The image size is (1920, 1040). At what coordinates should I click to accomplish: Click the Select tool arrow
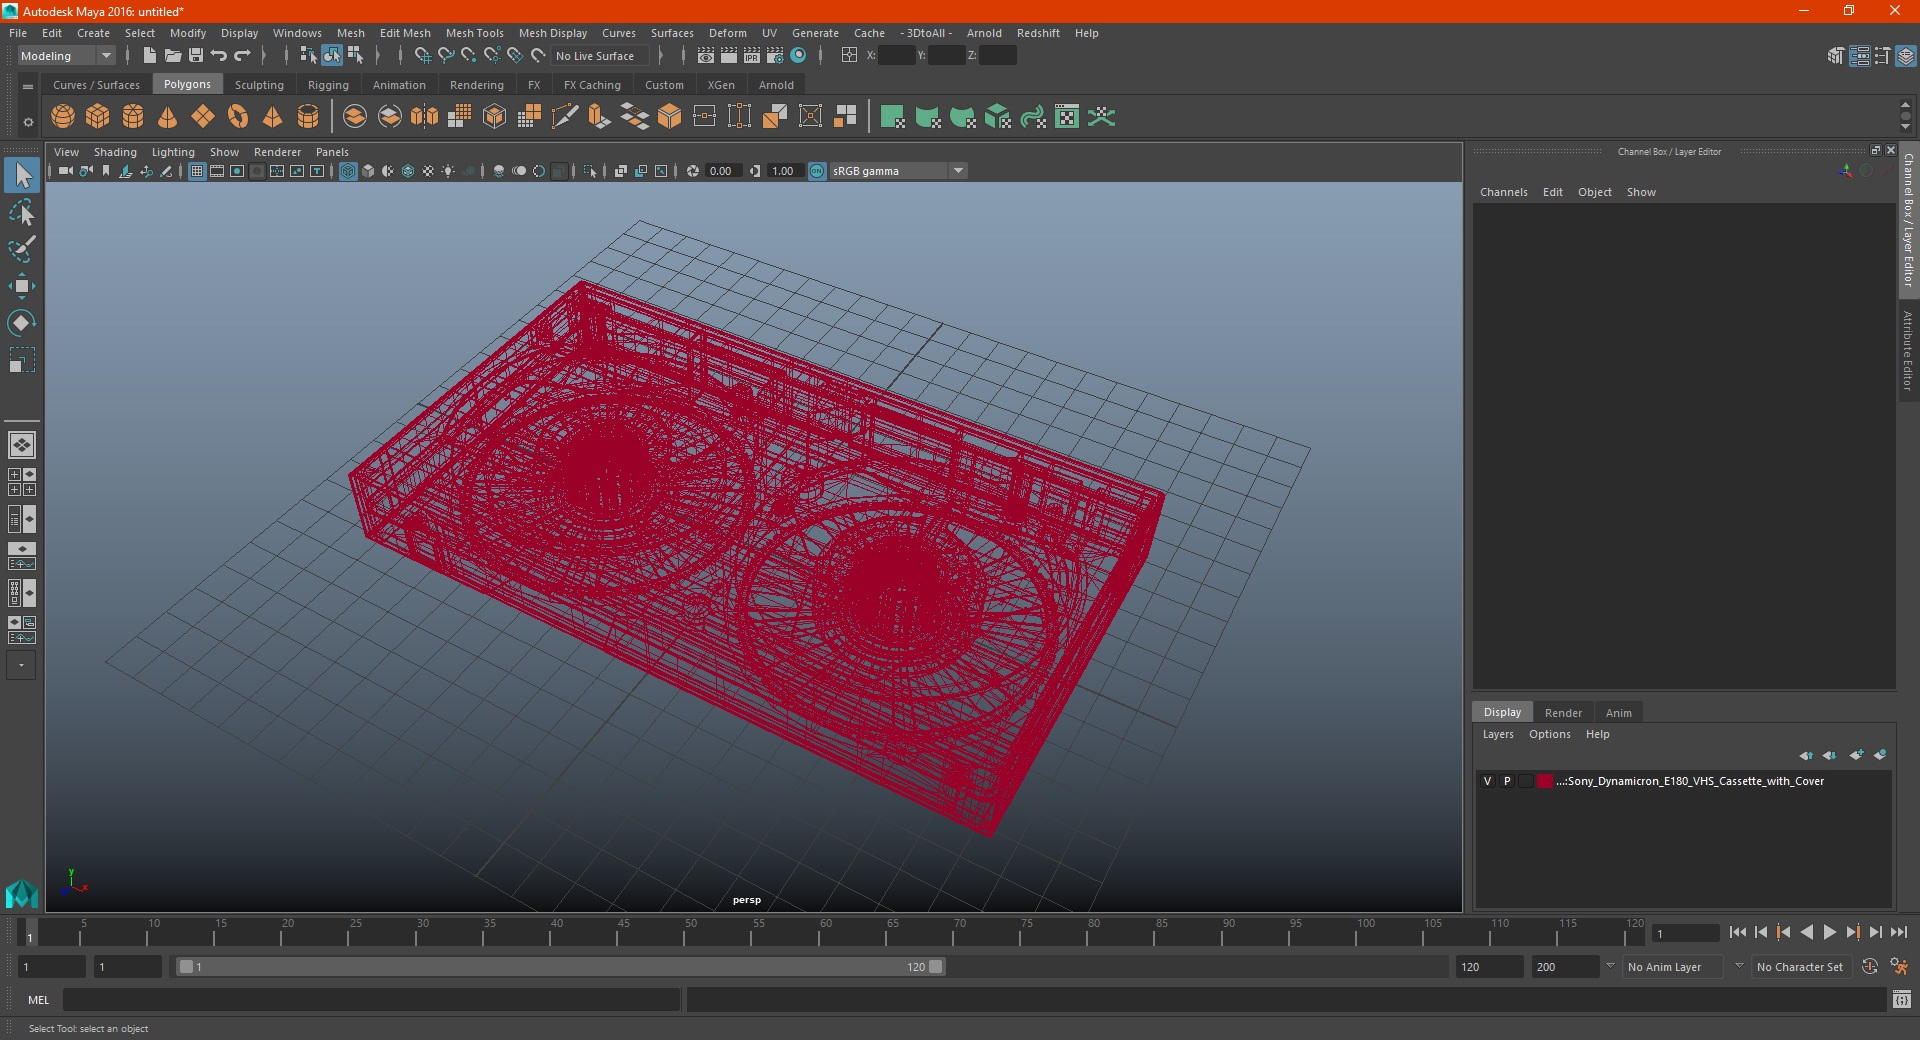(21, 175)
